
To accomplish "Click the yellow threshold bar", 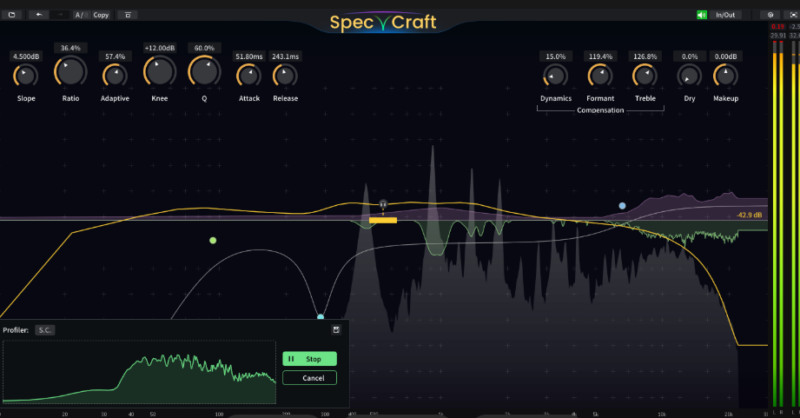I will pos(383,220).
